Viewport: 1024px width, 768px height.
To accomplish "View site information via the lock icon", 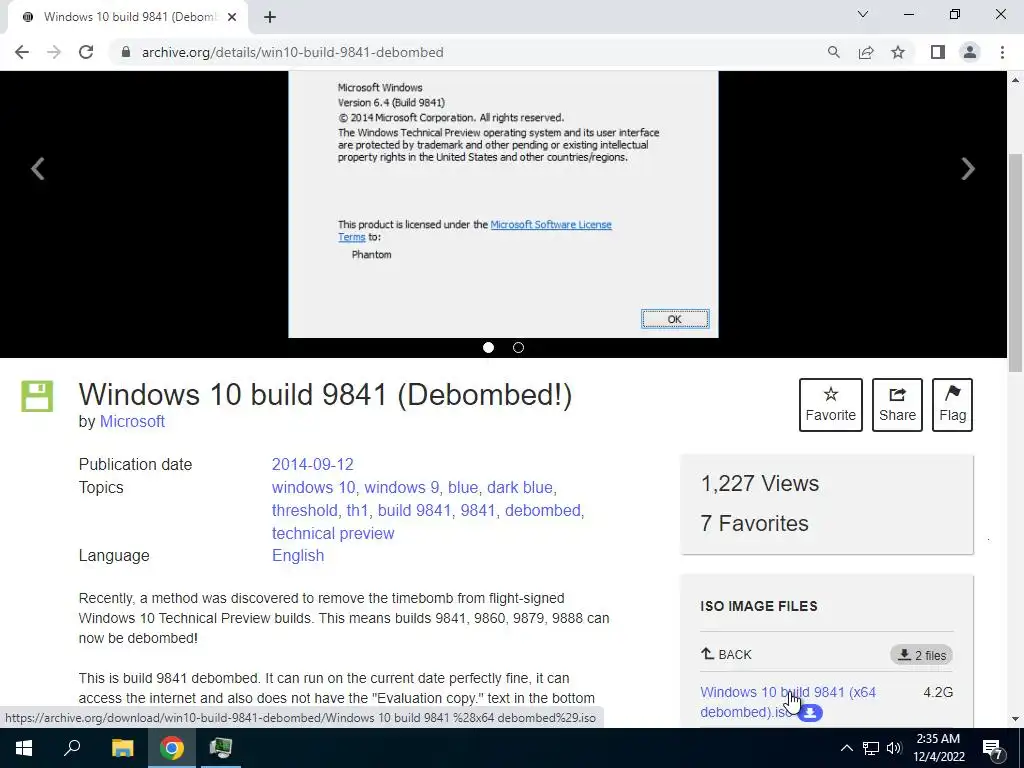I will [126, 52].
